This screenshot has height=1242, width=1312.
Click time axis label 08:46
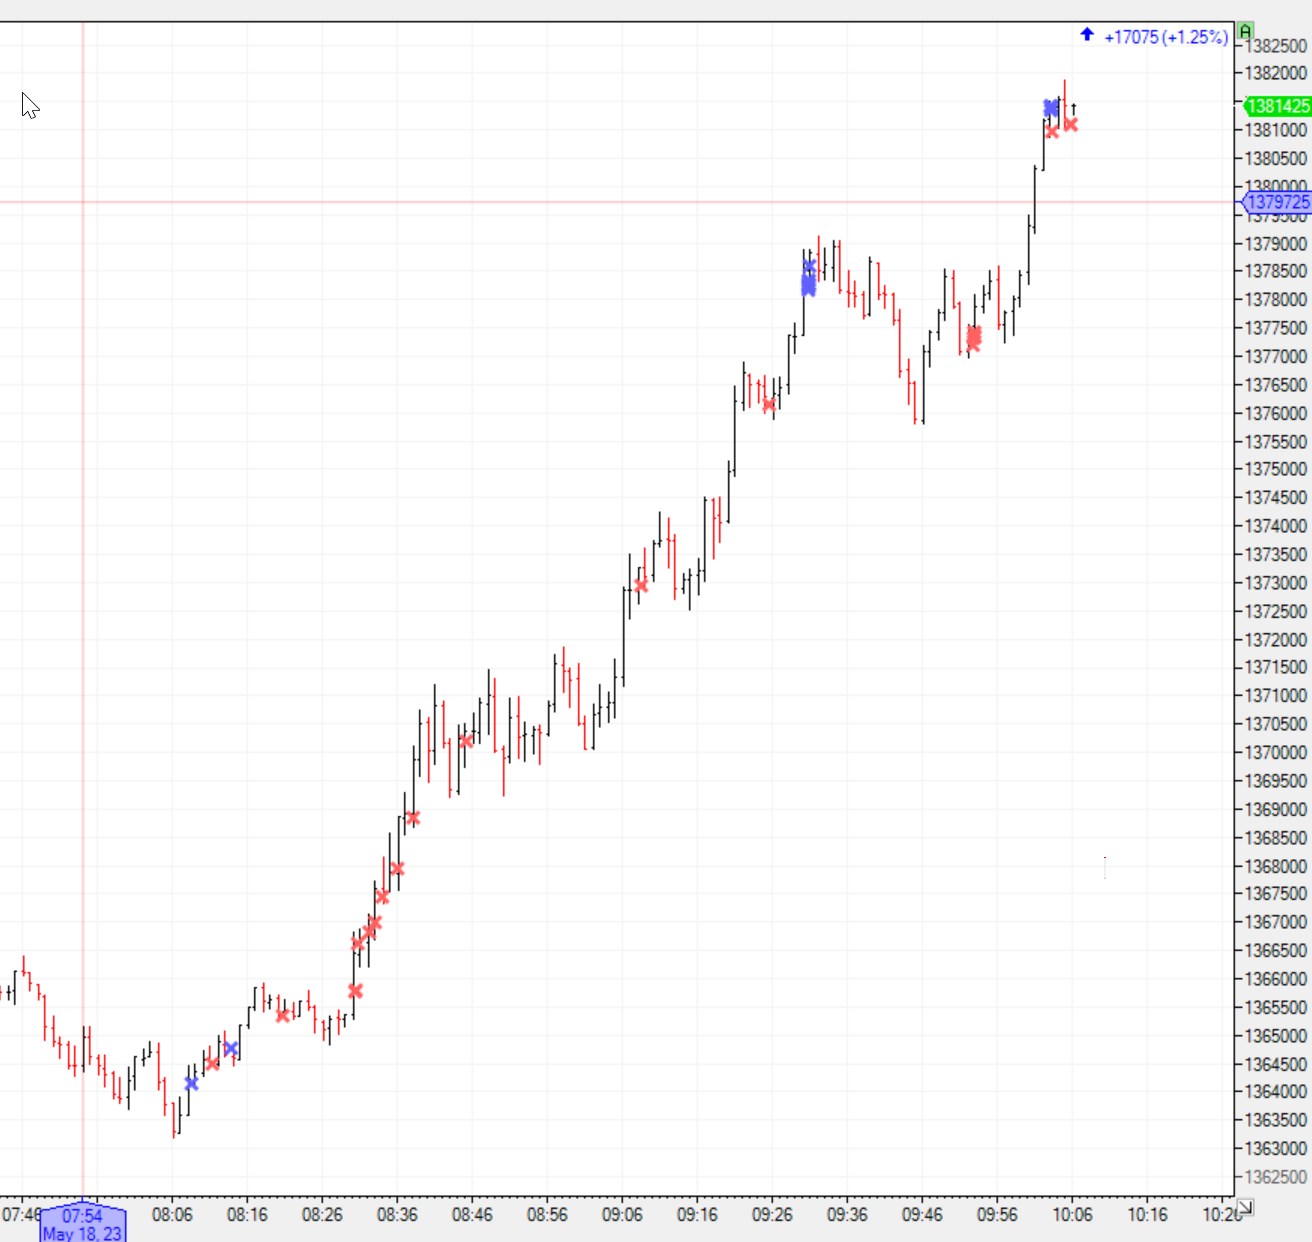[x=472, y=1215]
